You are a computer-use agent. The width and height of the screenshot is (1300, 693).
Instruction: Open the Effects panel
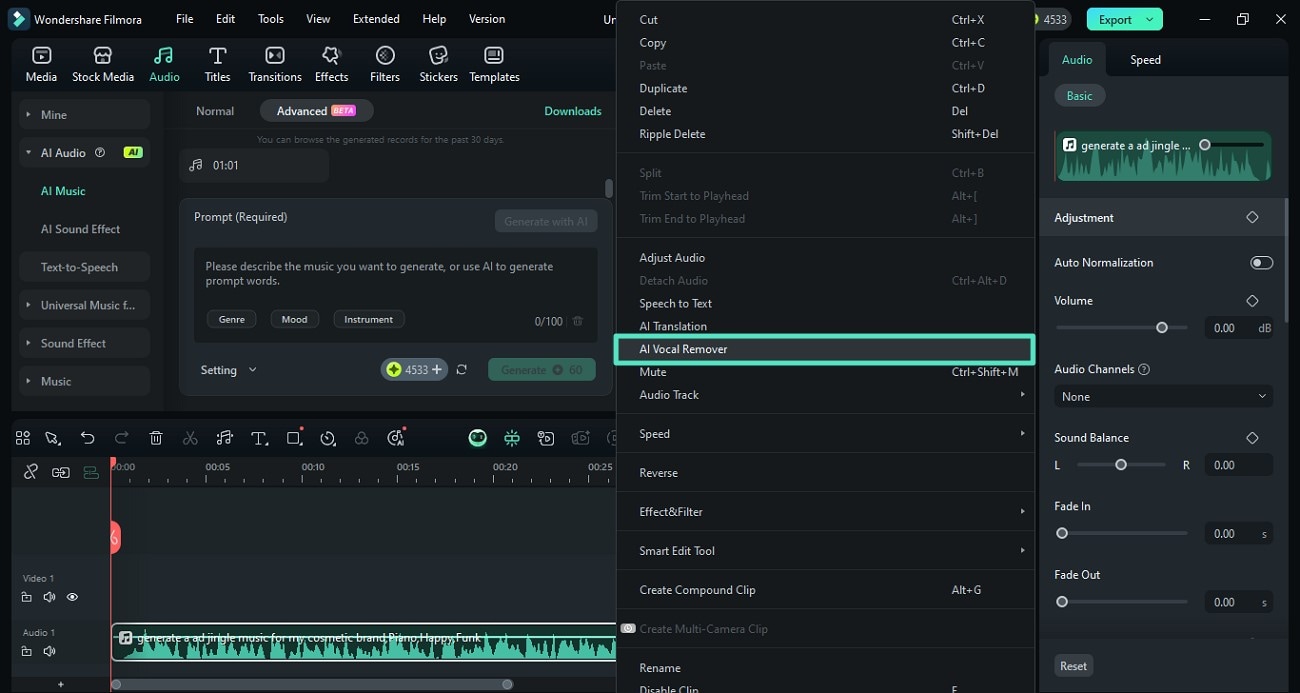click(x=331, y=64)
